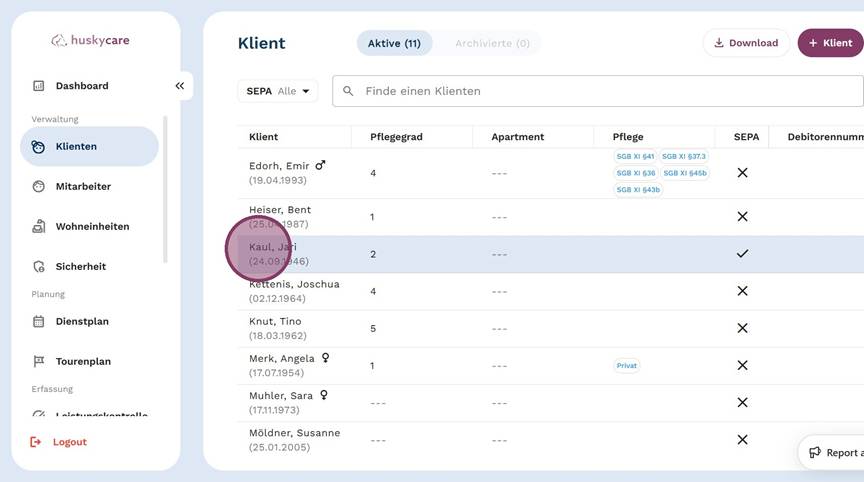Click the Download button

pyautogui.click(x=746, y=43)
